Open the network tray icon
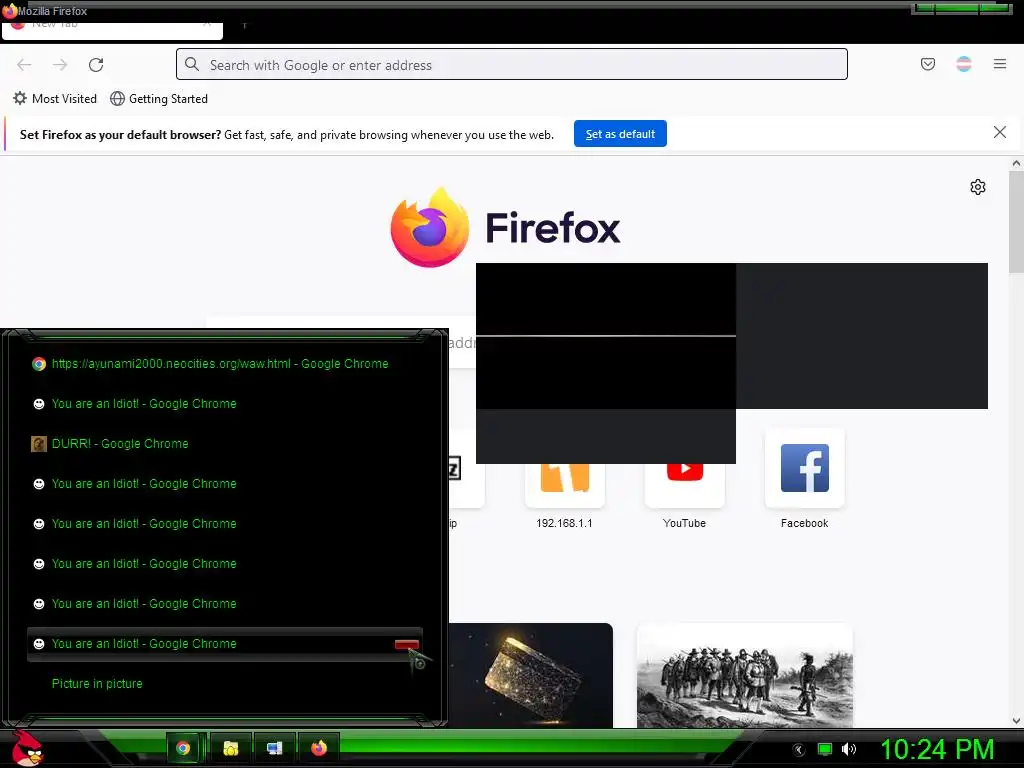1024x768 pixels. coord(825,749)
